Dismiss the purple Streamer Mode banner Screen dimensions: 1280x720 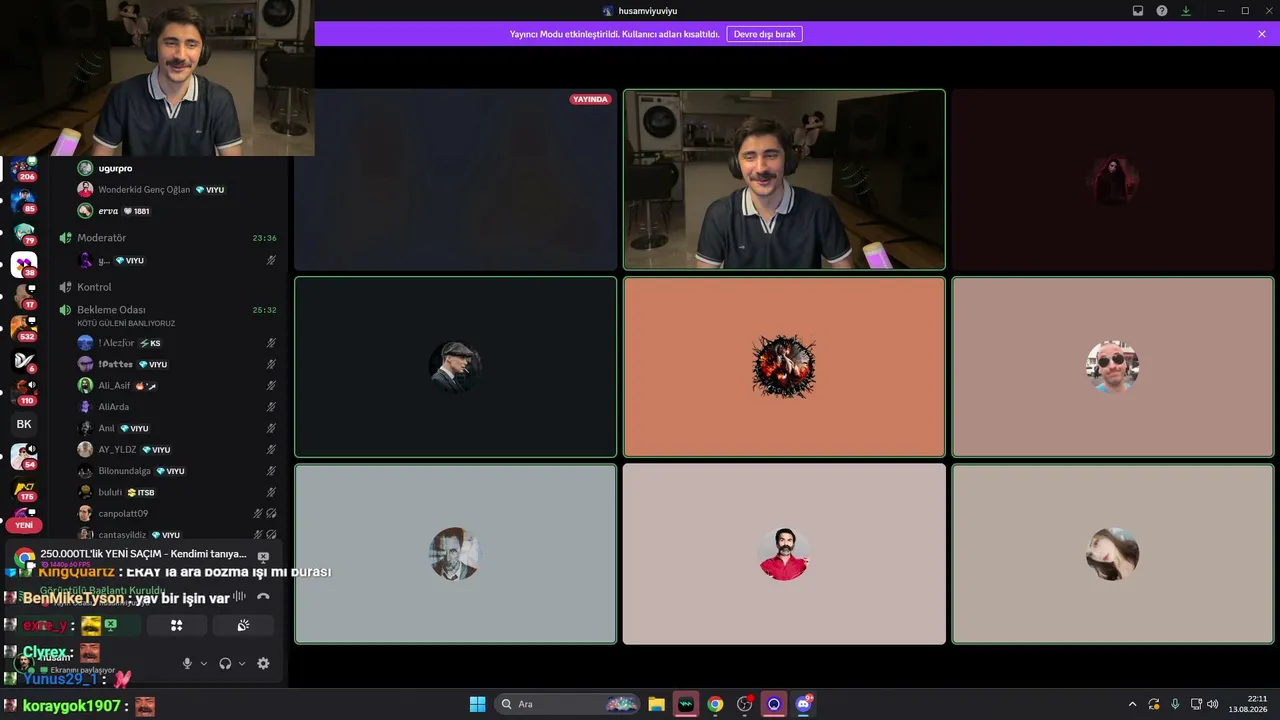click(1262, 34)
